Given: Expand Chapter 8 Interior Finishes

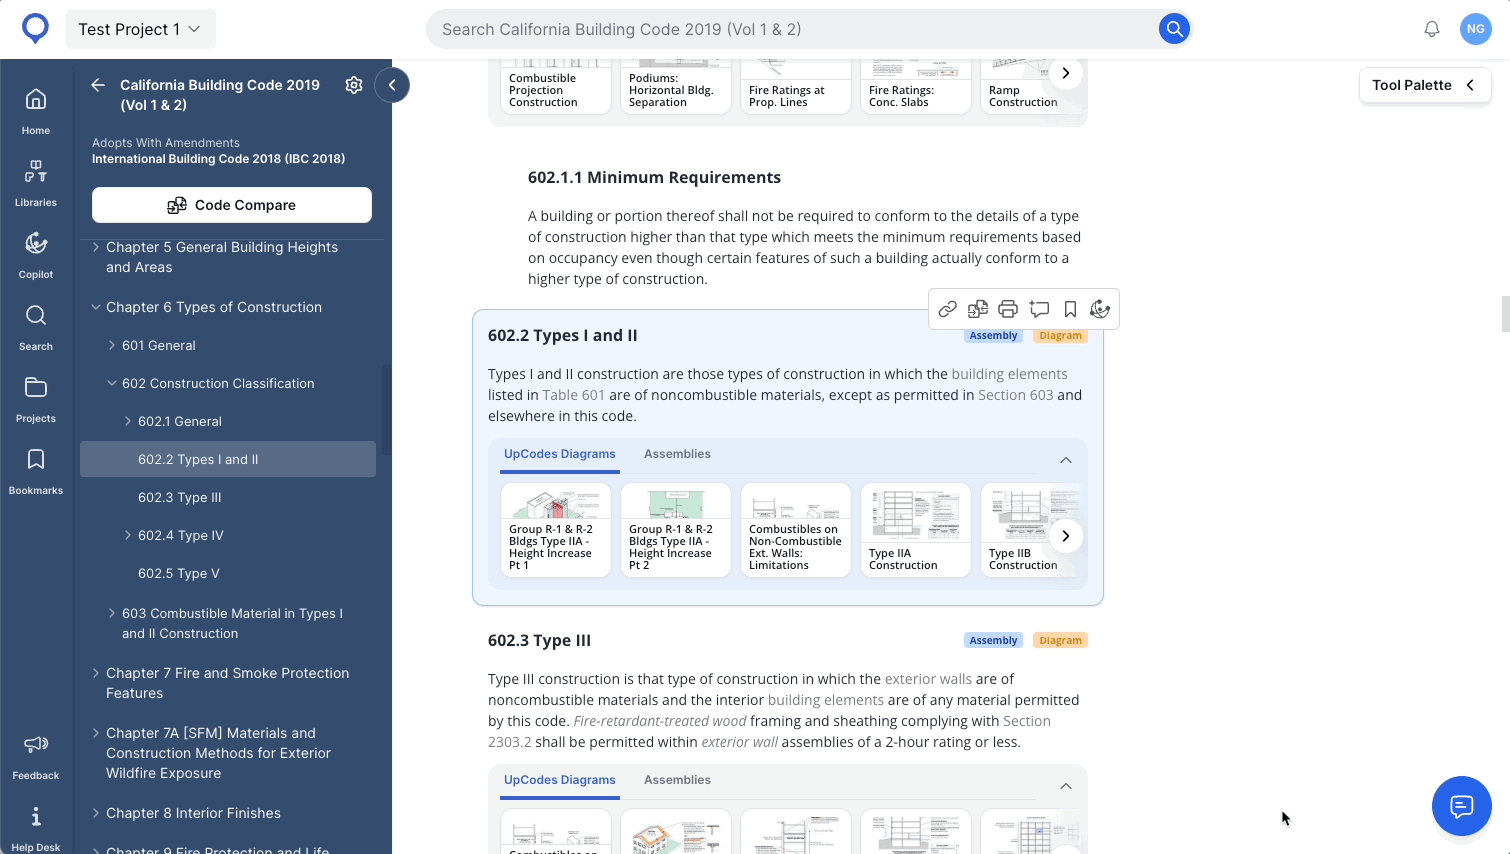Looking at the screenshot, I should pos(96,813).
